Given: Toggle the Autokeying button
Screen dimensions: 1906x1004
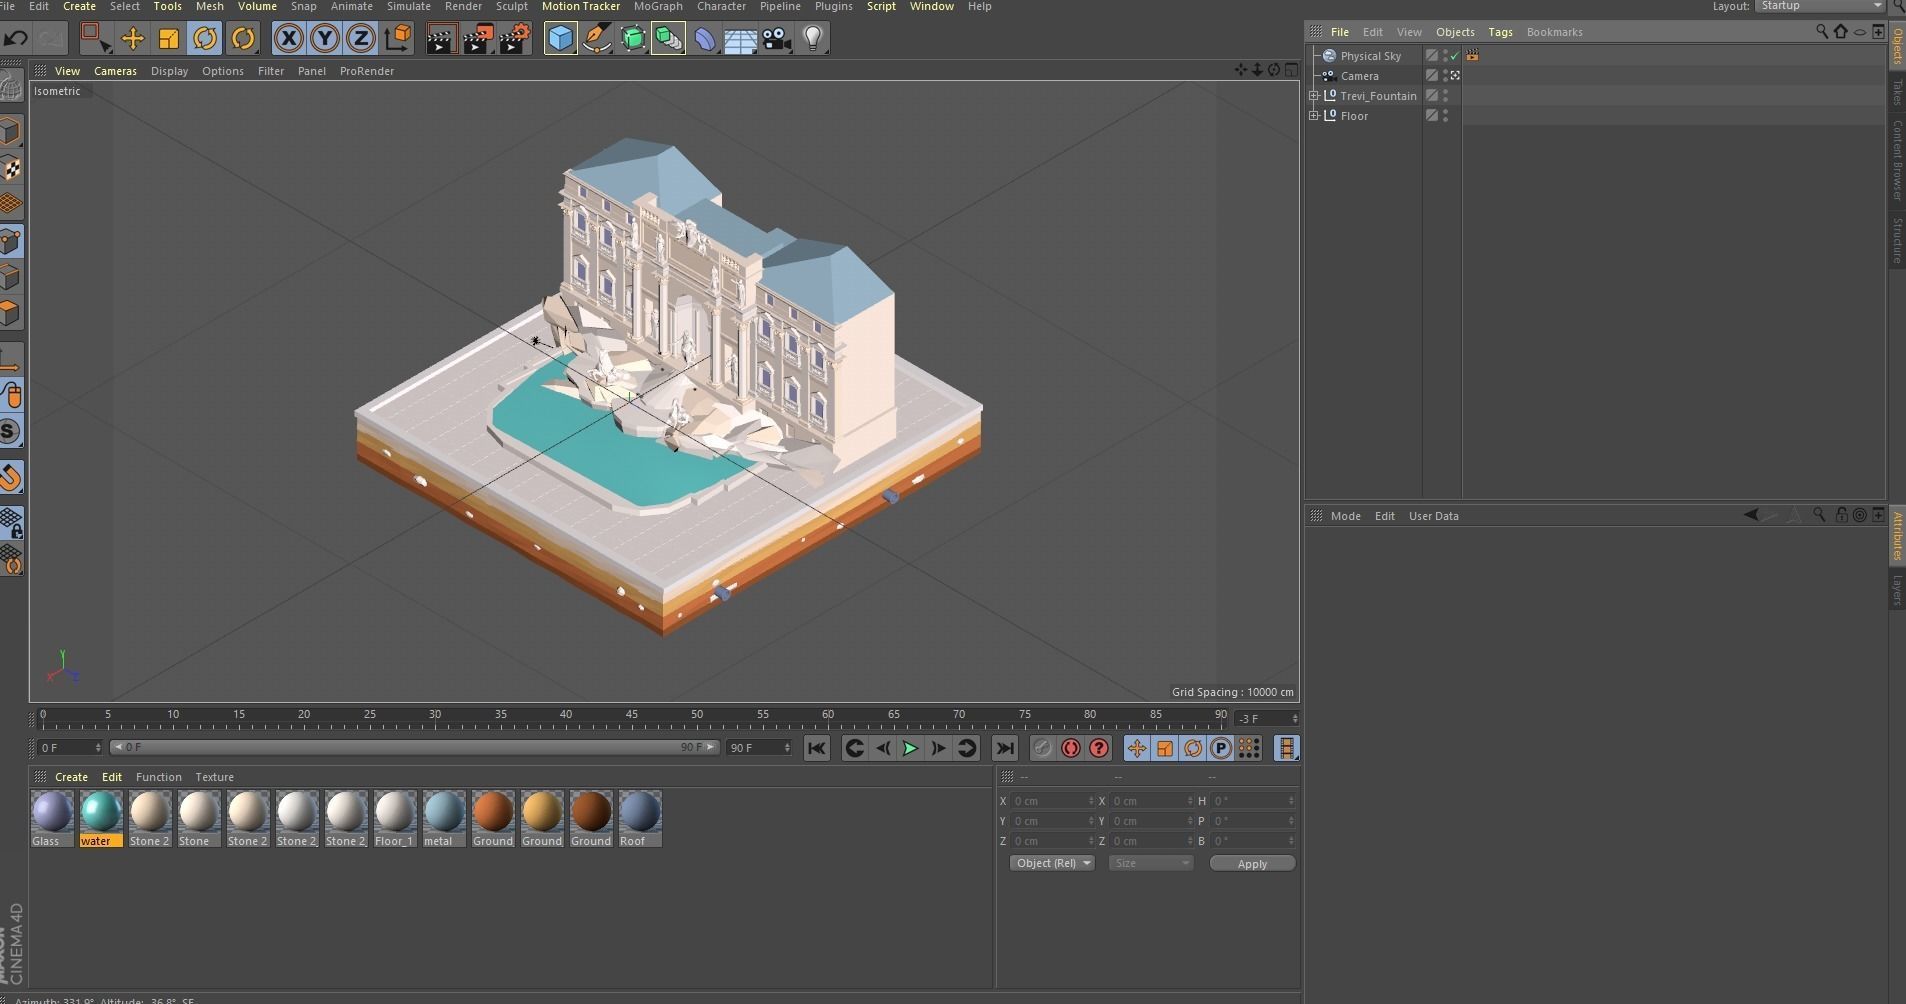Looking at the screenshot, I should tap(1071, 748).
